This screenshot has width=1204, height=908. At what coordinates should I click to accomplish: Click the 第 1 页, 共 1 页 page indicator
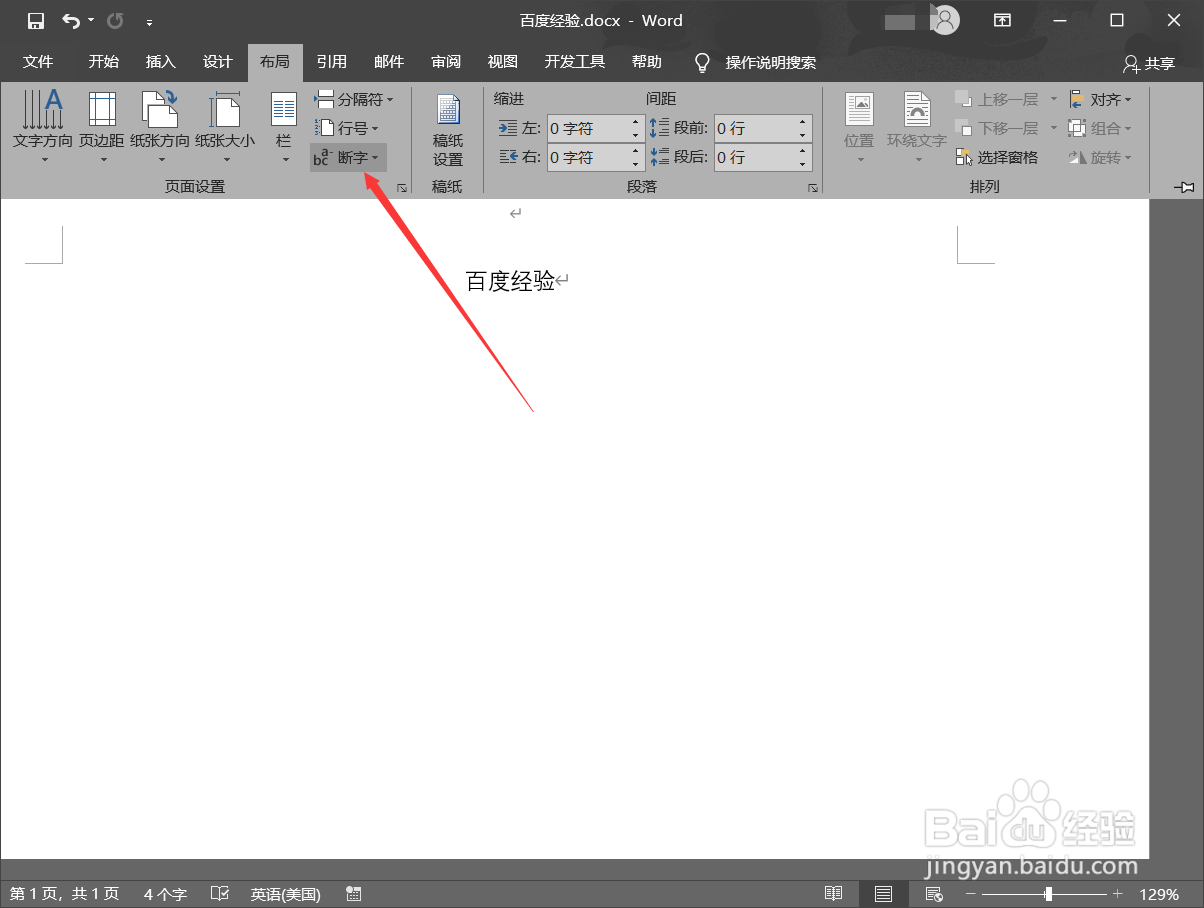click(64, 894)
